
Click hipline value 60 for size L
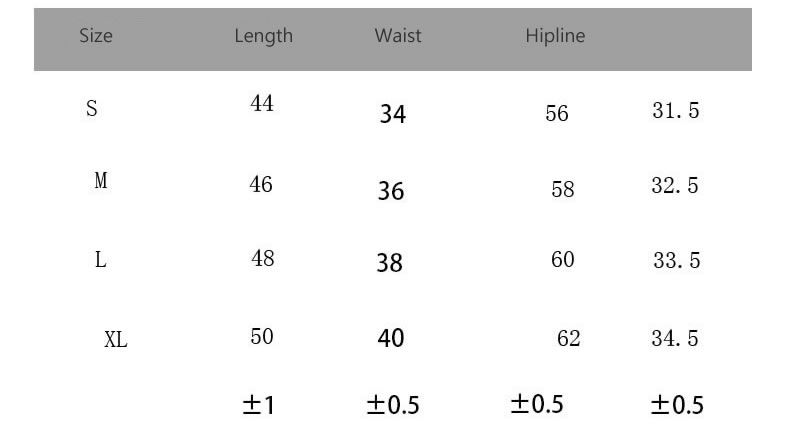(563, 260)
